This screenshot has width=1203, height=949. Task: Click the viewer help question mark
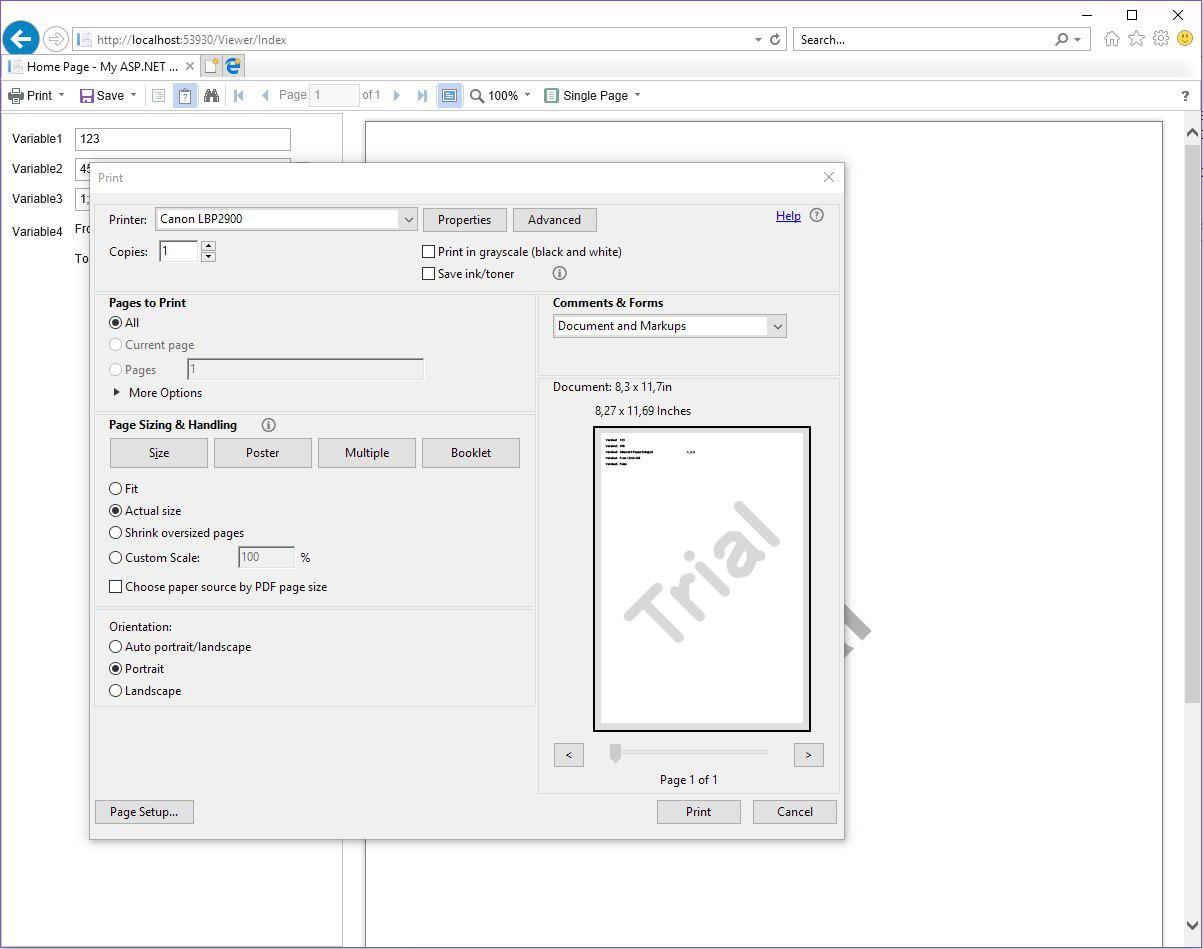tap(1186, 96)
